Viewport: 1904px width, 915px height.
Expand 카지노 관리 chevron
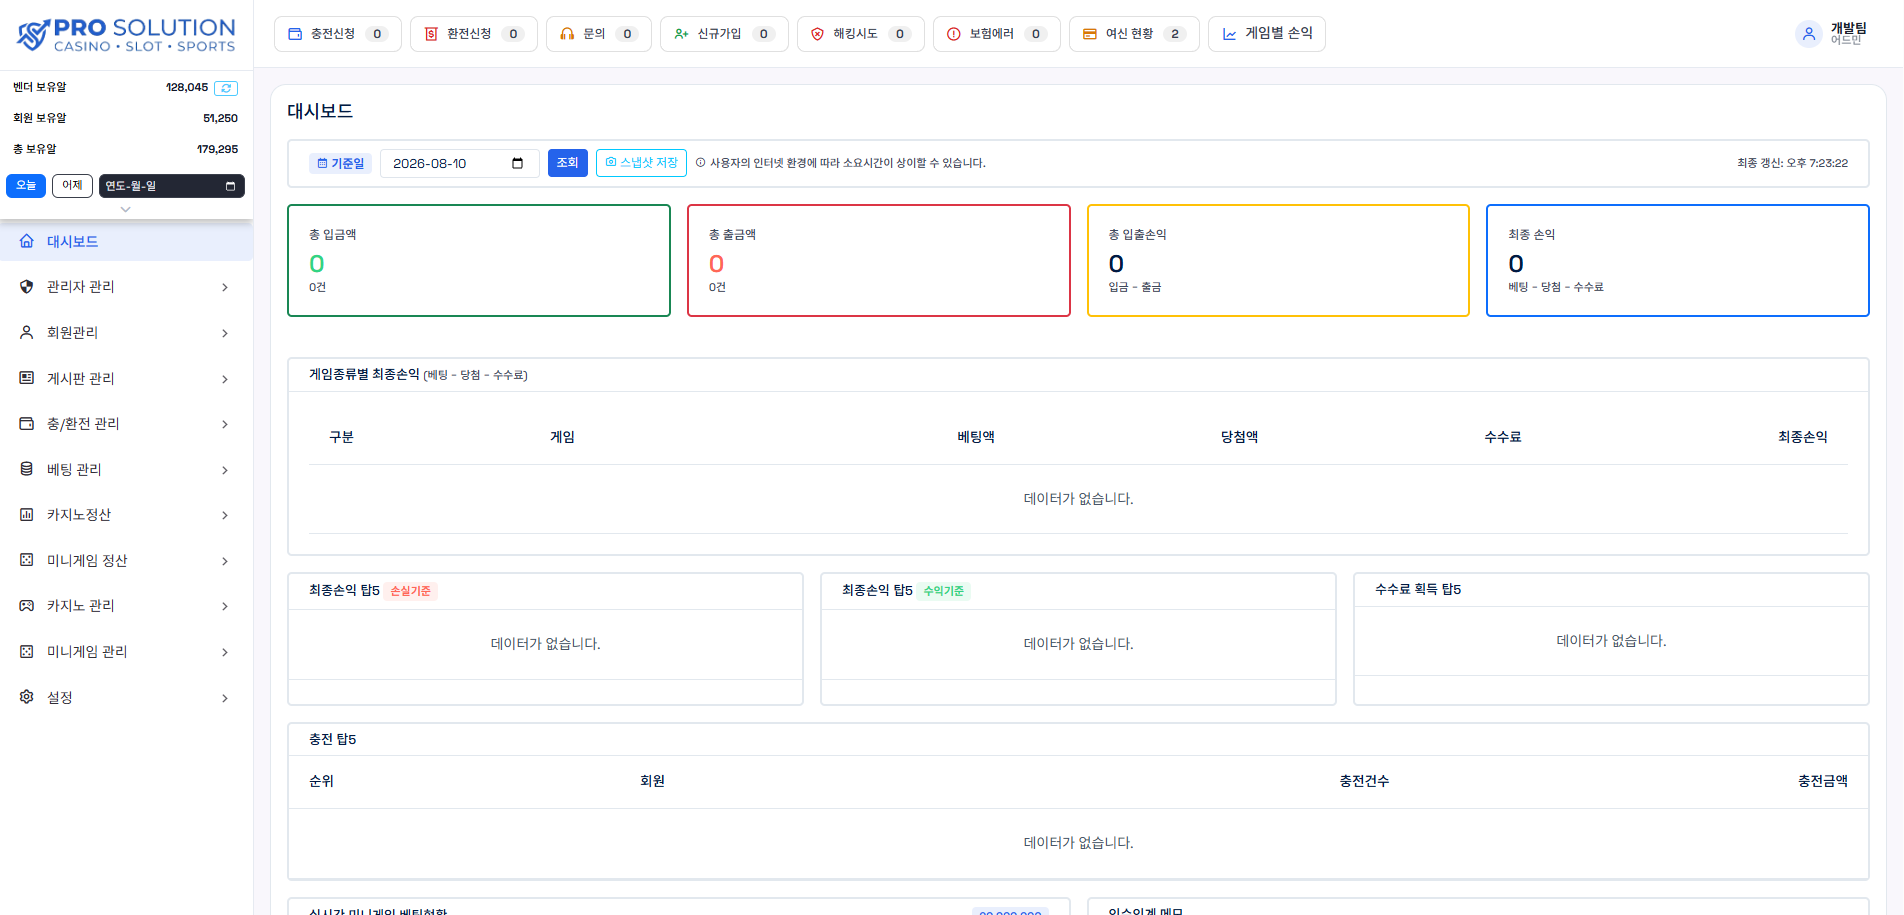click(x=225, y=606)
